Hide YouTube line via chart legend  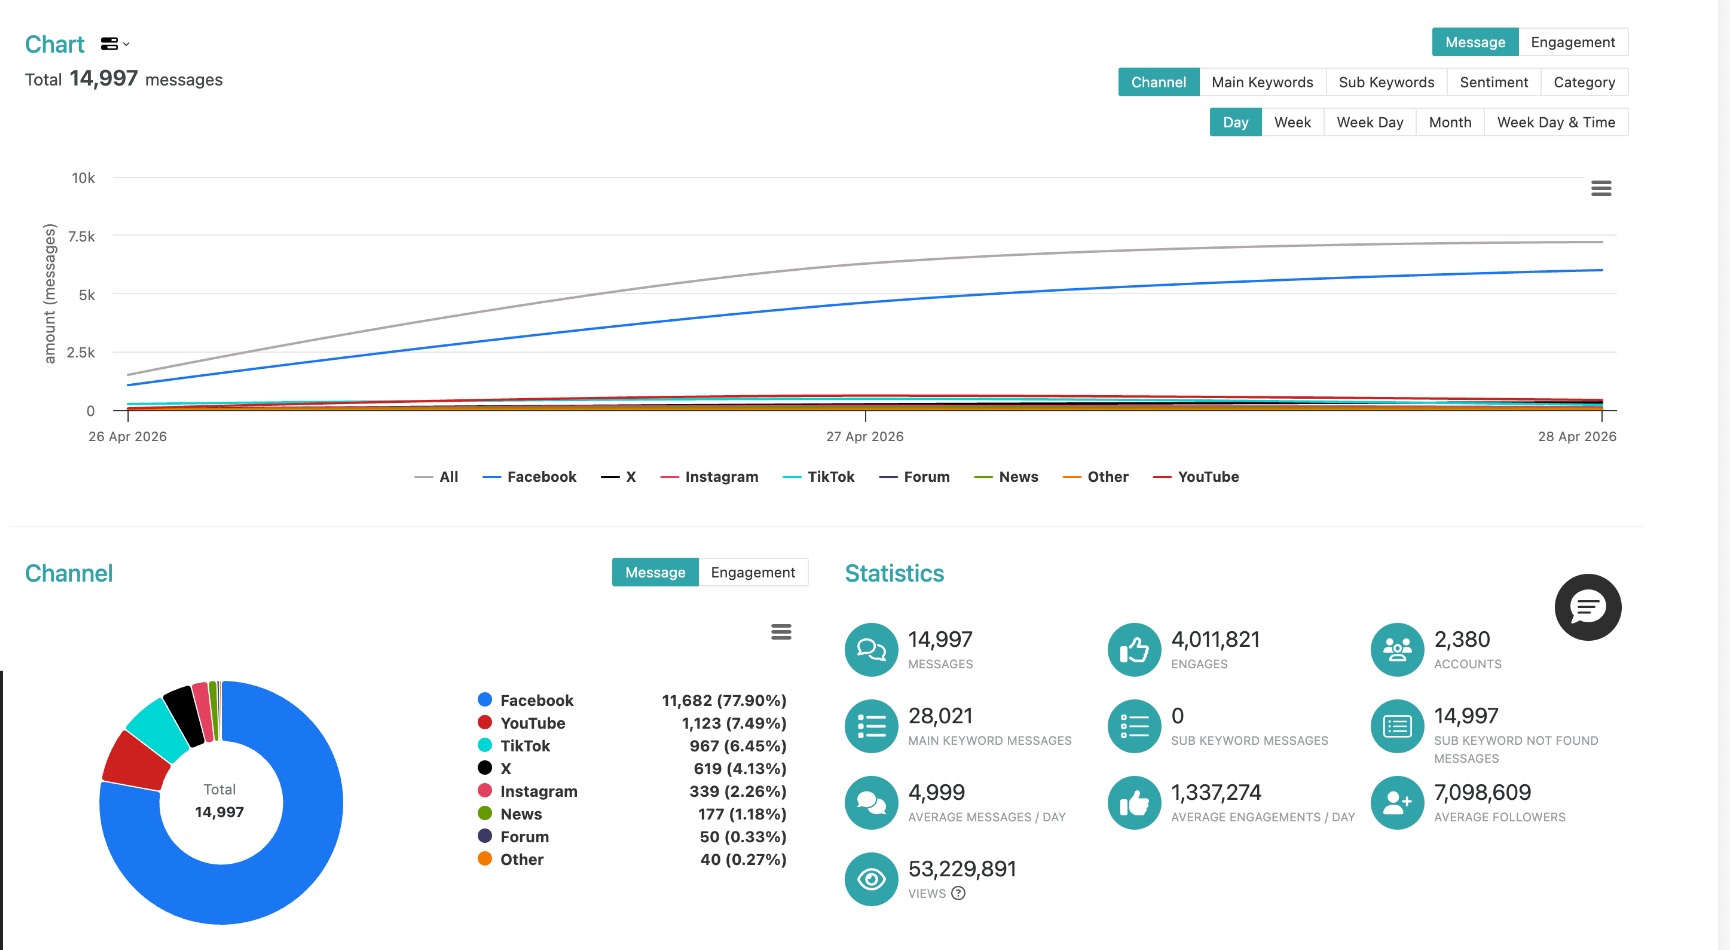point(1196,477)
